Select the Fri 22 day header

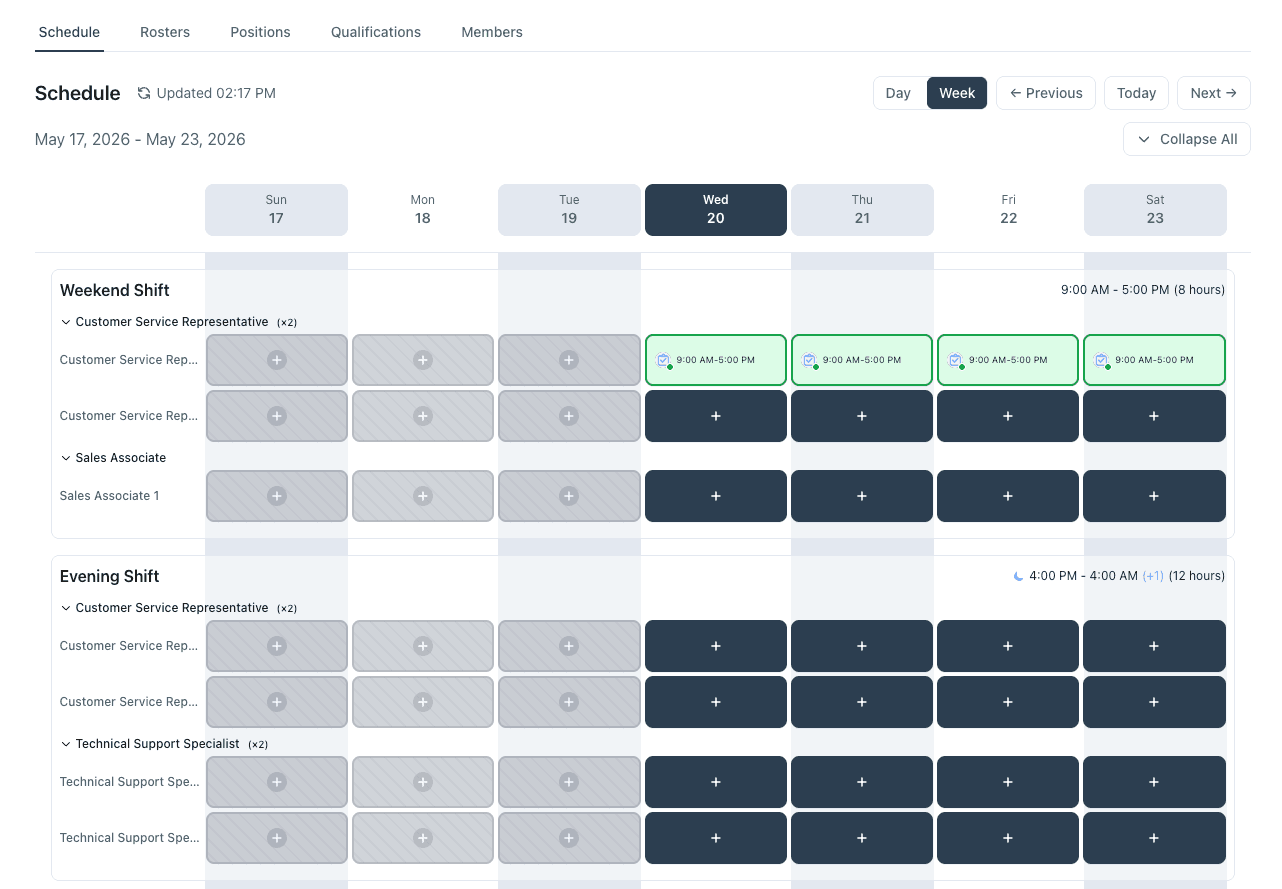1008,210
